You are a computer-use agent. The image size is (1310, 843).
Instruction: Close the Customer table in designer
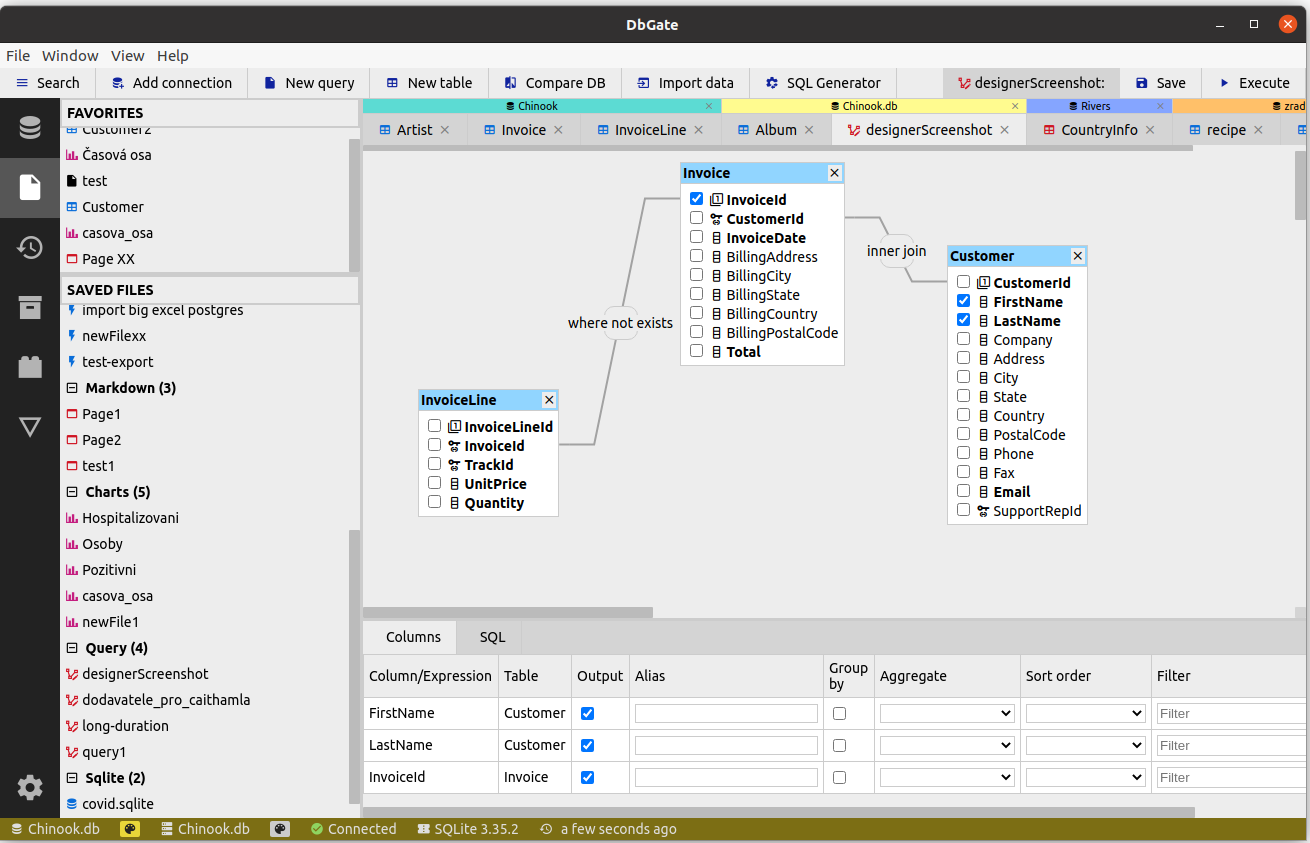(1077, 256)
